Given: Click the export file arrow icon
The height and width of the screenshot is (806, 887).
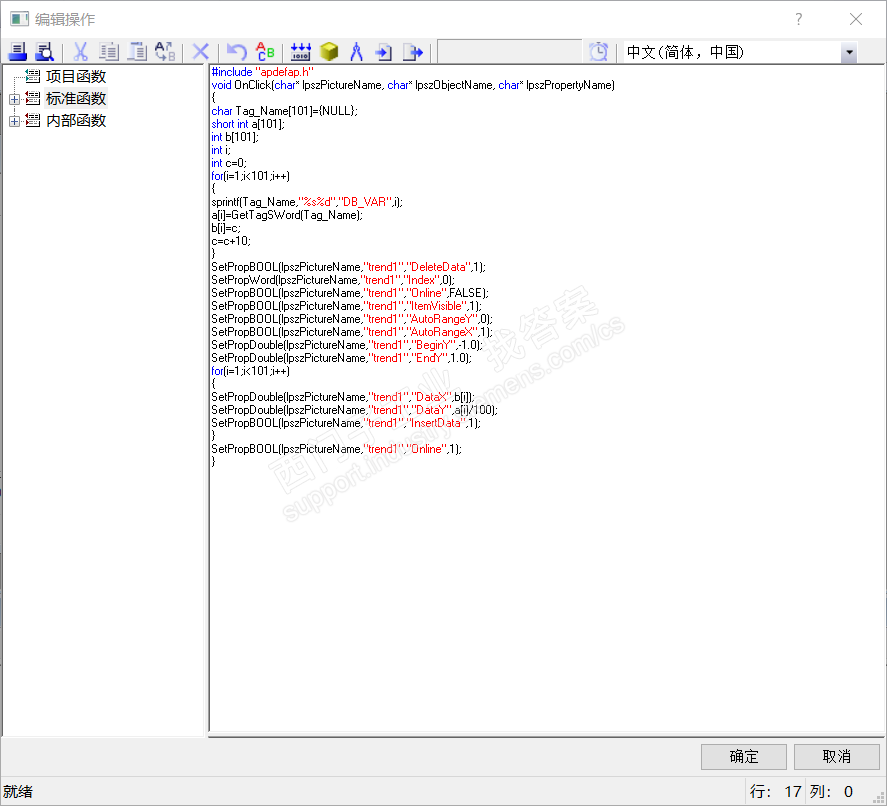Looking at the screenshot, I should (x=413, y=52).
